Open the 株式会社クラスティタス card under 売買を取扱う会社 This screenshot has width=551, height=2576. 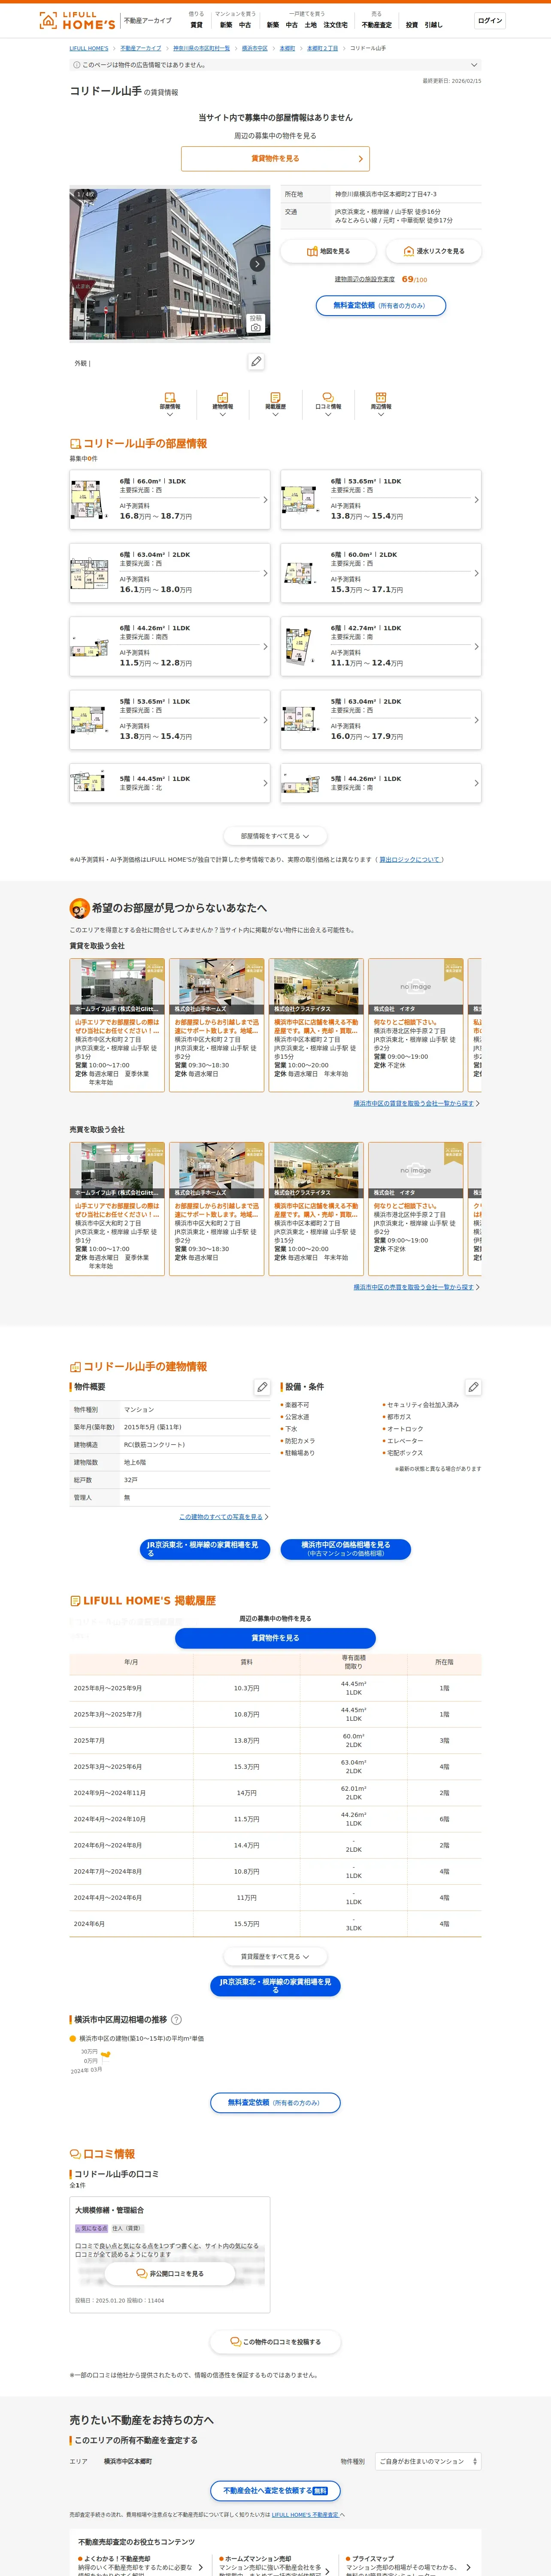tap(316, 1209)
